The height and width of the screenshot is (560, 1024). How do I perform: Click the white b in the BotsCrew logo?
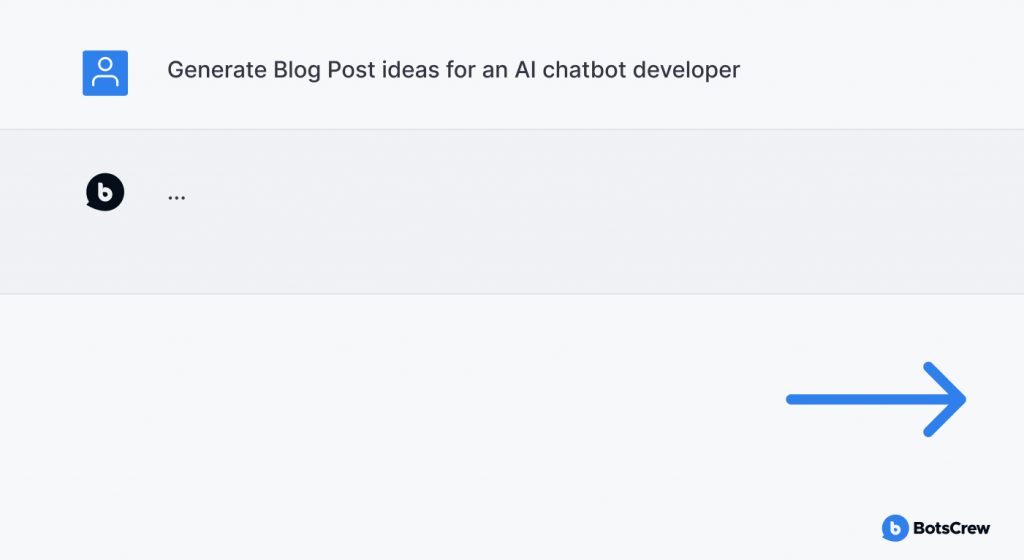[x=895, y=529]
